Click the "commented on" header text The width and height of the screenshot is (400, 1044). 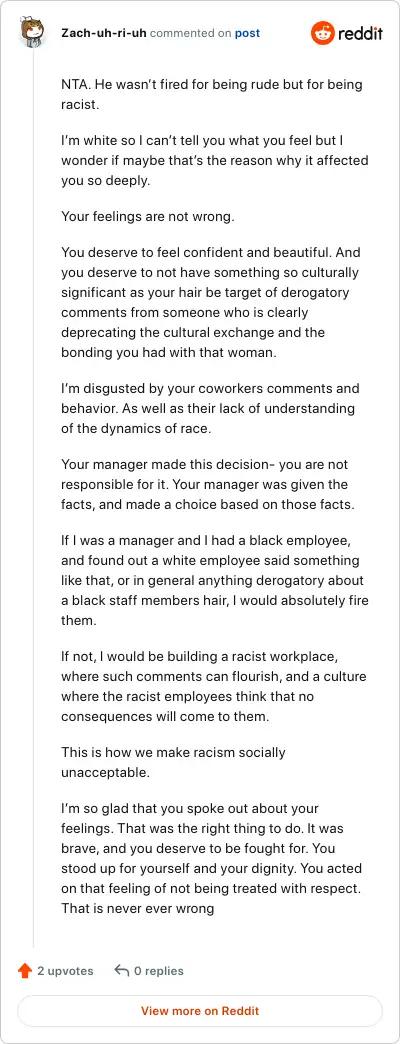click(x=190, y=33)
